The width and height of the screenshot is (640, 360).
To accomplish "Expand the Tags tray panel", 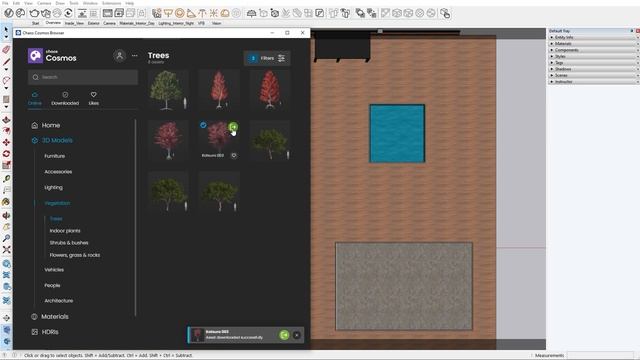I will tap(593, 62).
